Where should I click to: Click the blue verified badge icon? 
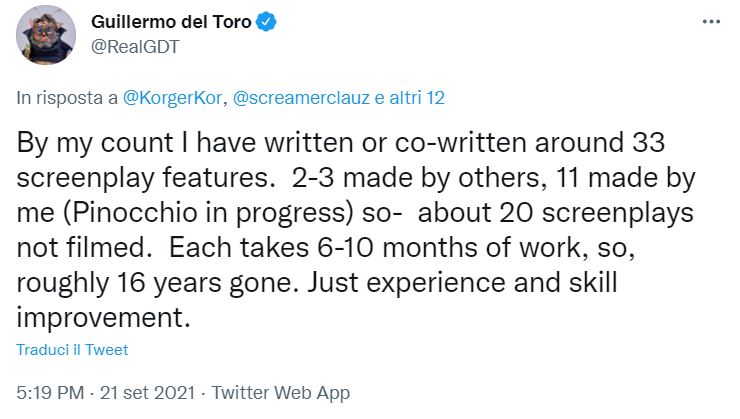click(x=266, y=22)
